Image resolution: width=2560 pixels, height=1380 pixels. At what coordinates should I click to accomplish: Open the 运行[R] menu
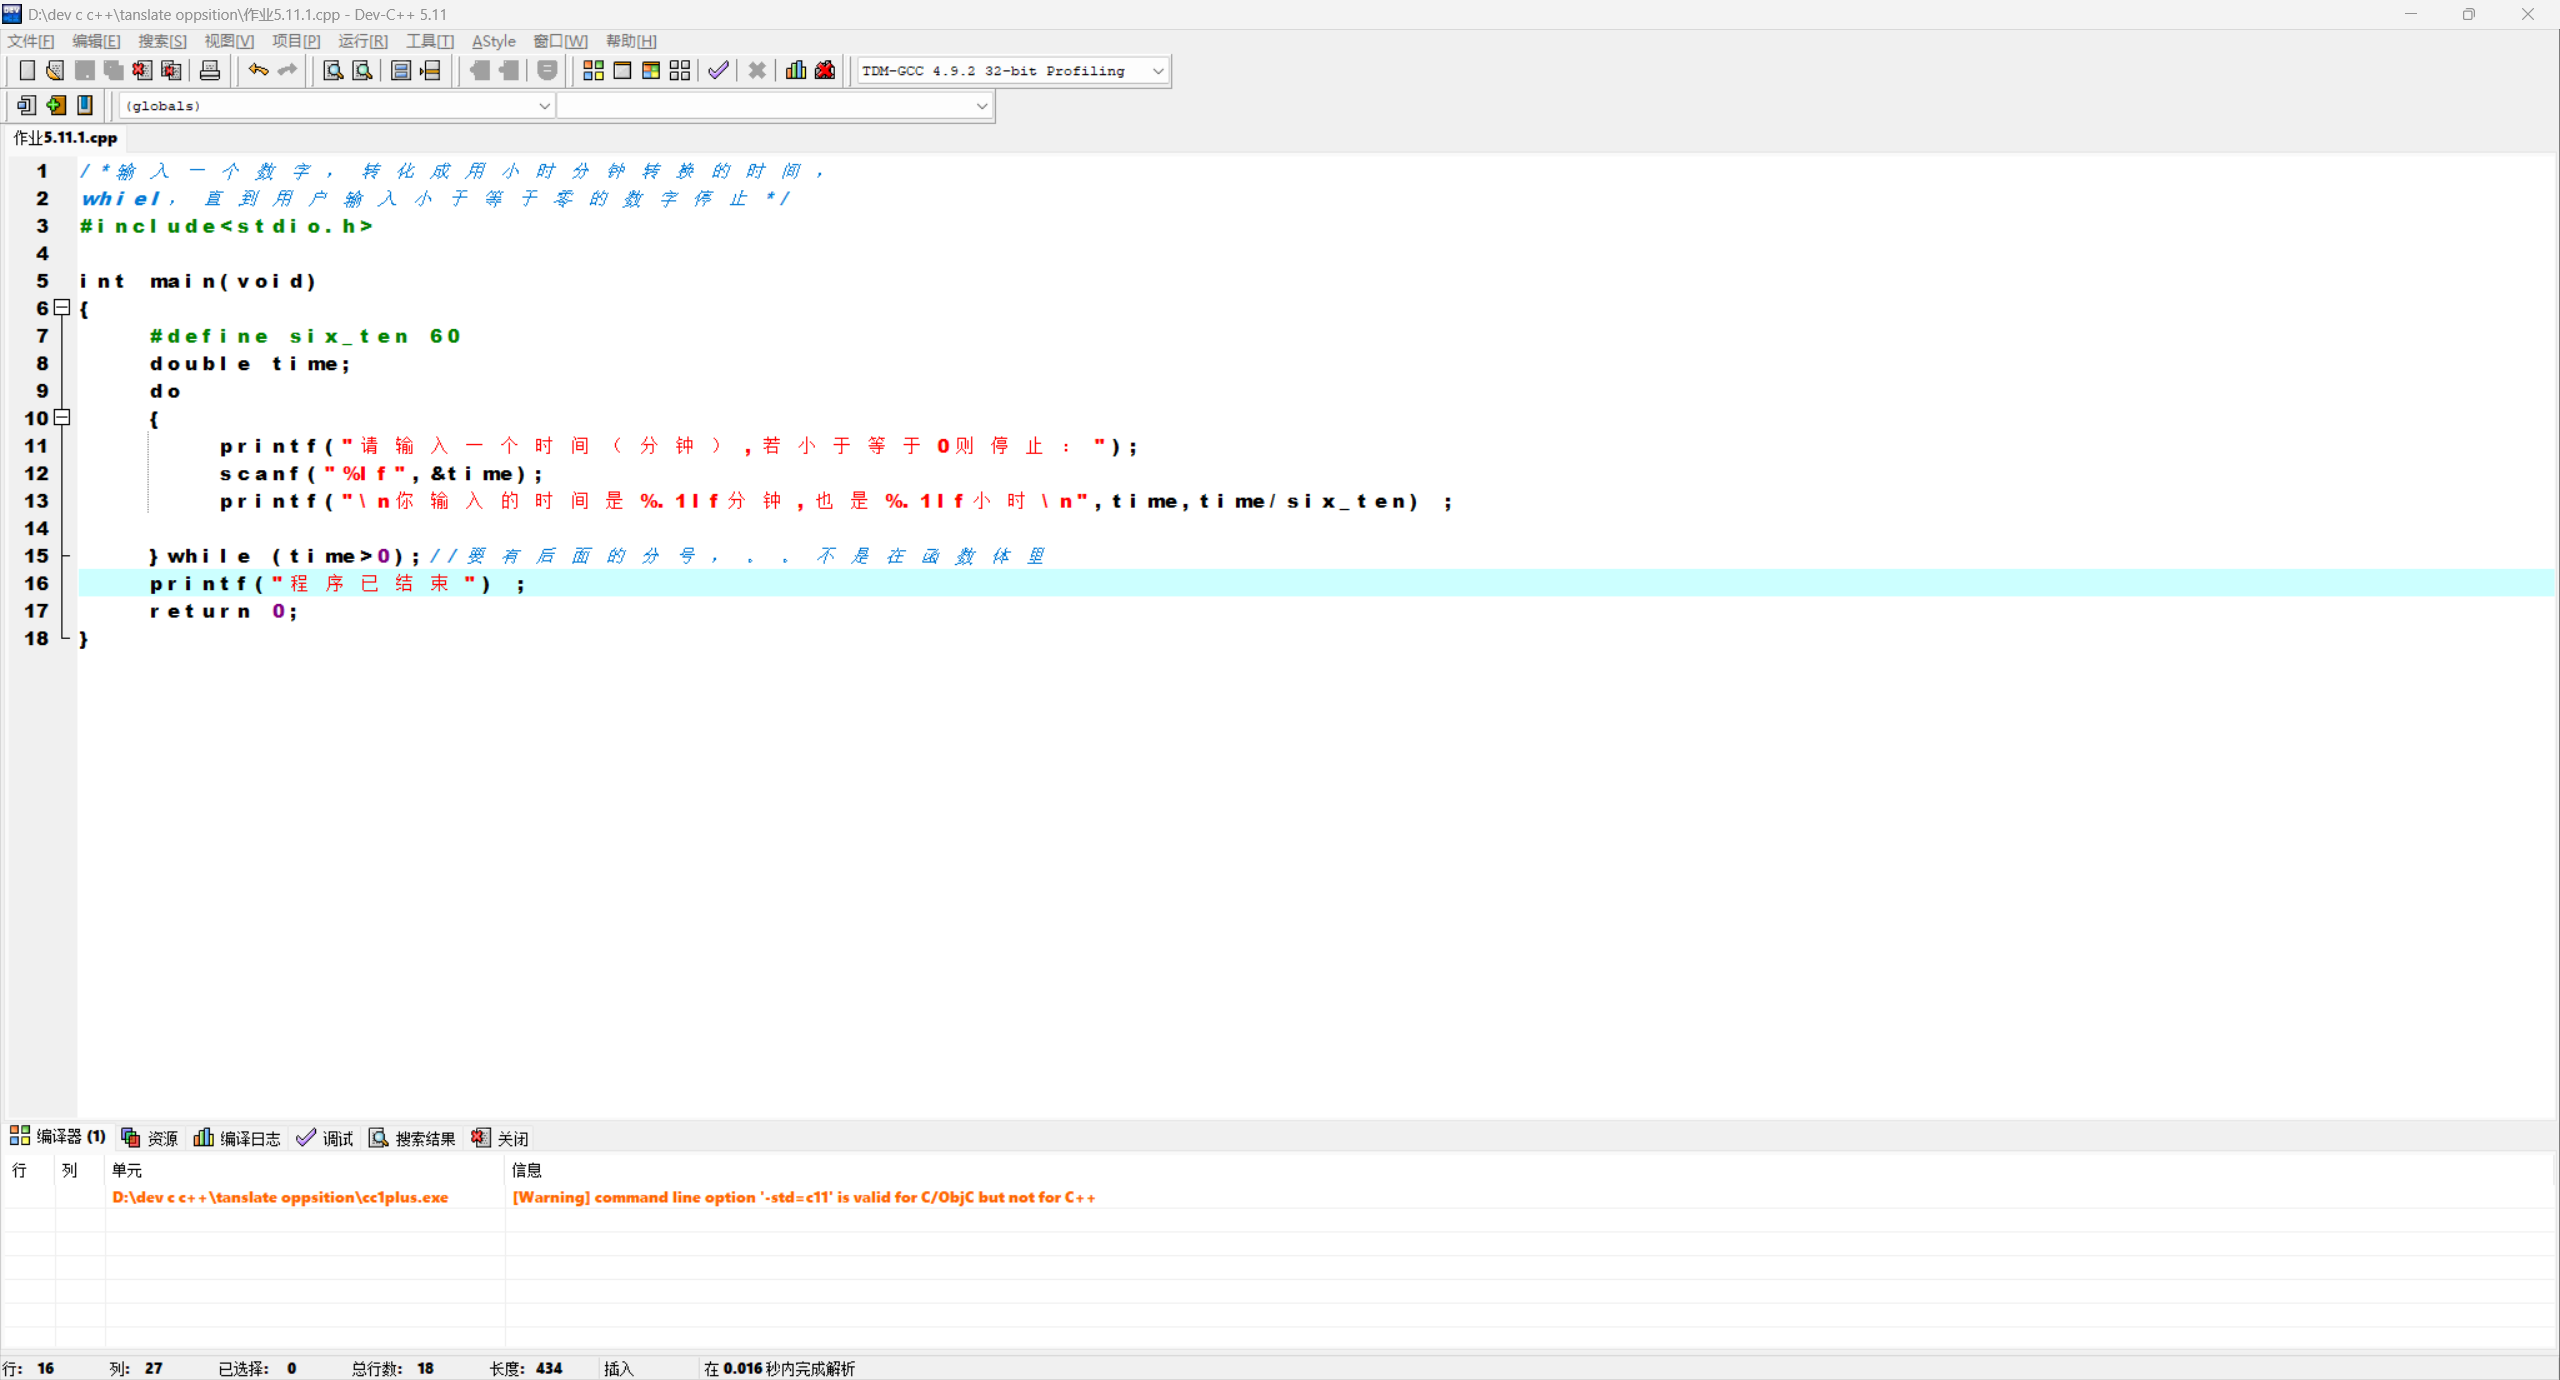pos(362,41)
